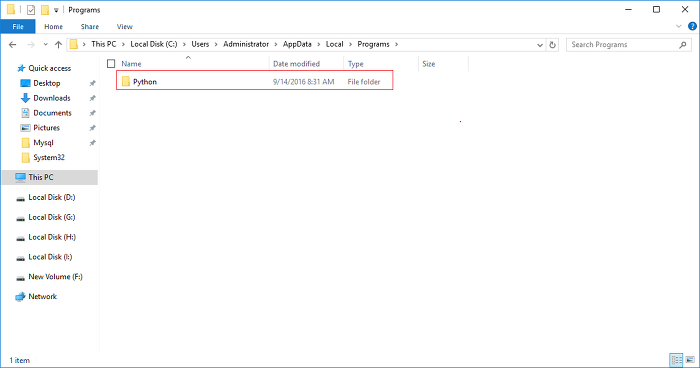
Task: Click pin icon beside Documents
Action: pos(92,113)
